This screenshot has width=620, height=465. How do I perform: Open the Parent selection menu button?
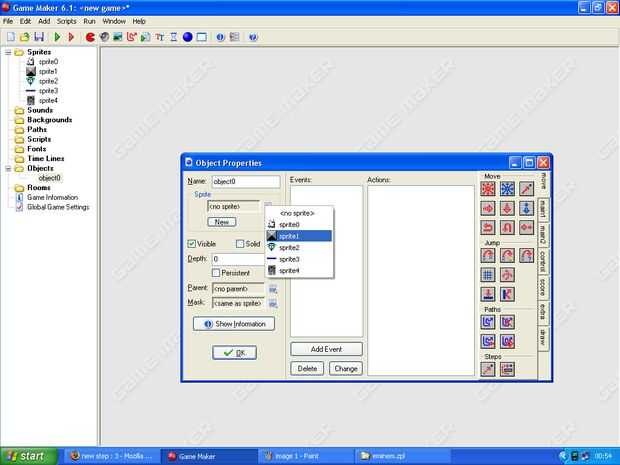pos(273,289)
